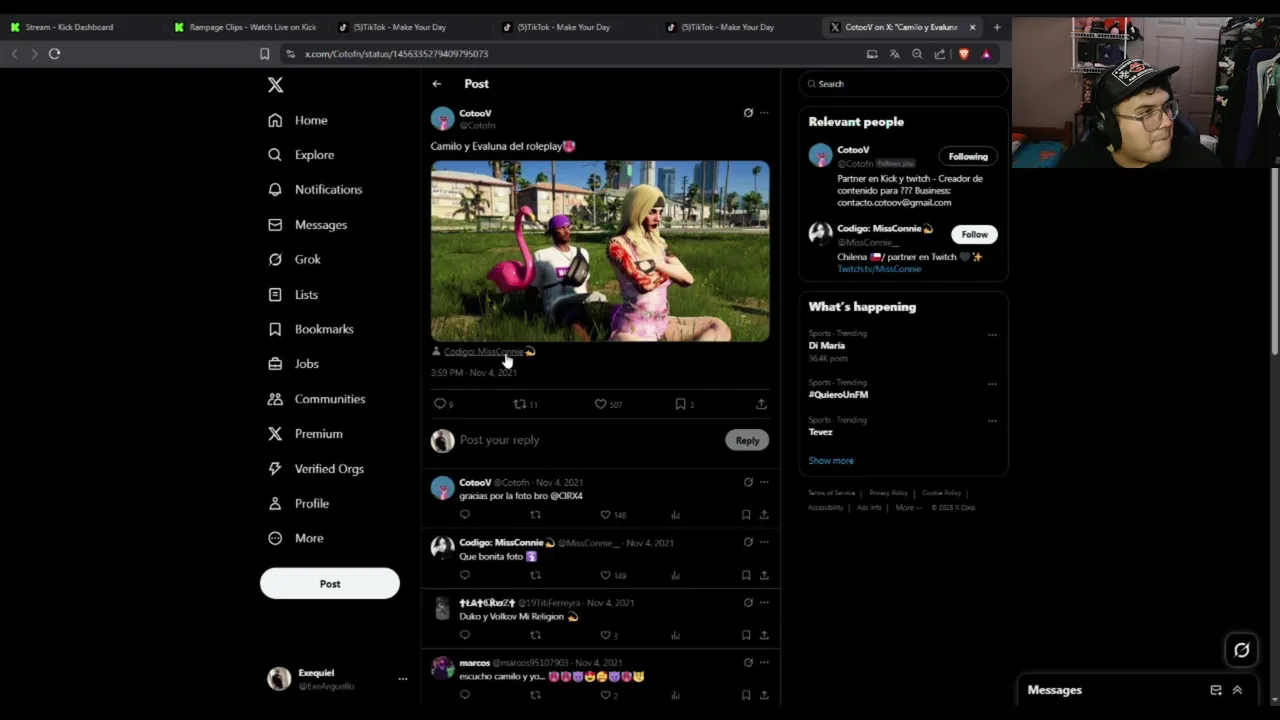Click the Communities people icon
1280x720 pixels.
coord(275,399)
